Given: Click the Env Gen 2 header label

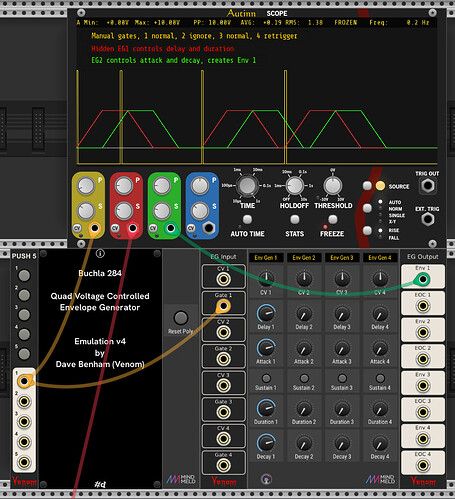Looking at the screenshot, I should tap(304, 258).
